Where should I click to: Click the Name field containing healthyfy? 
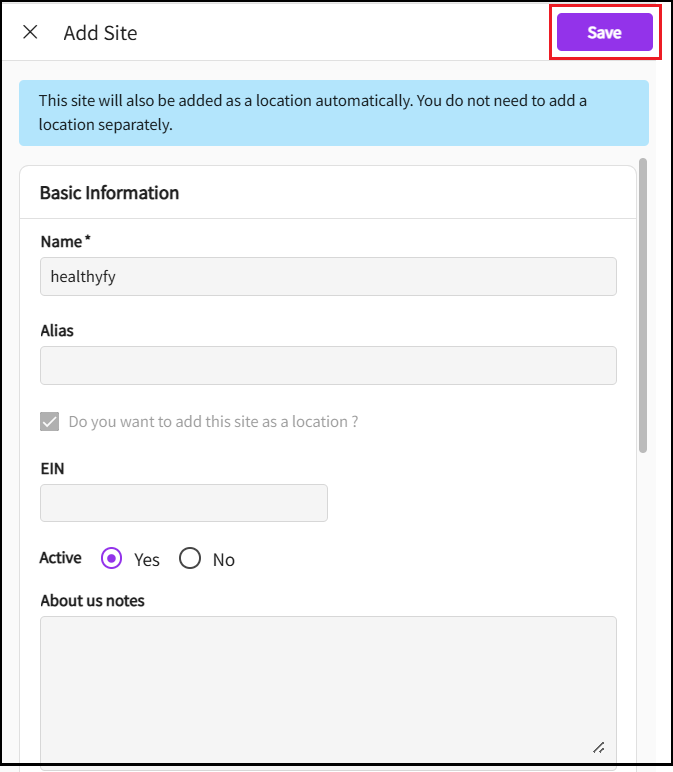click(x=328, y=277)
